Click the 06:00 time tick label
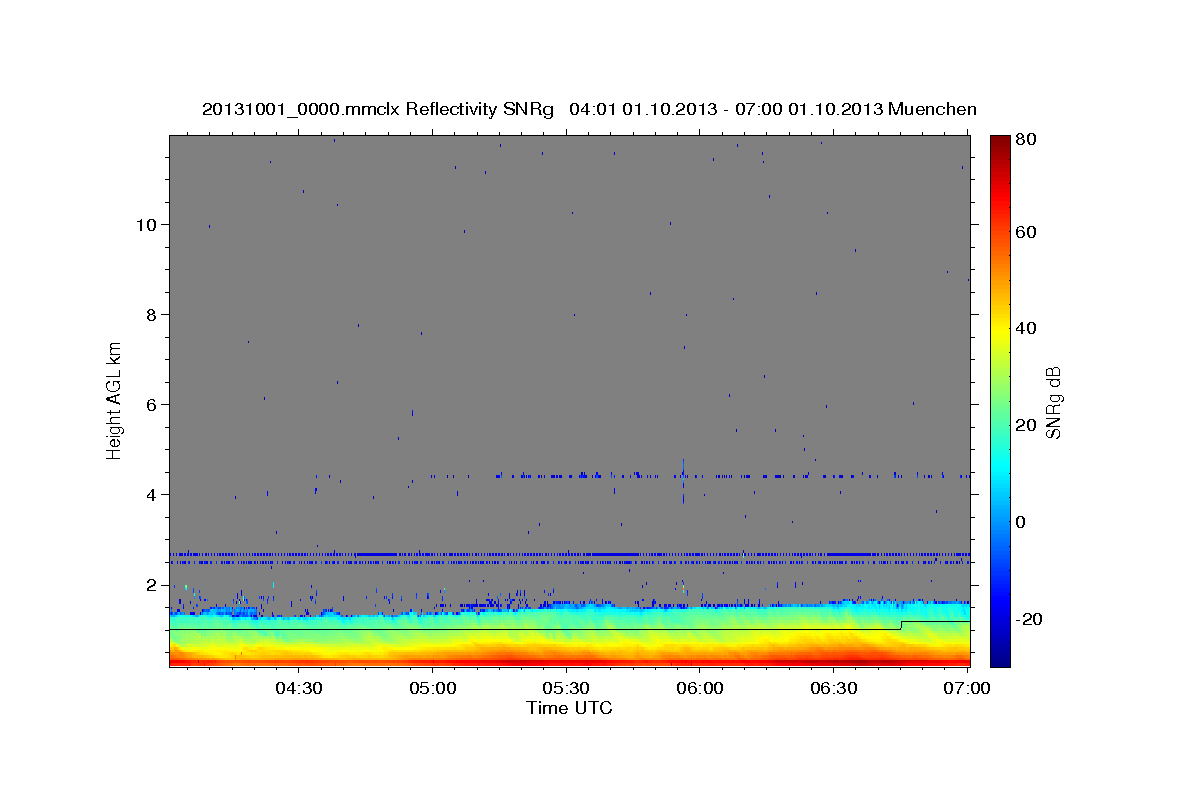 [700, 688]
